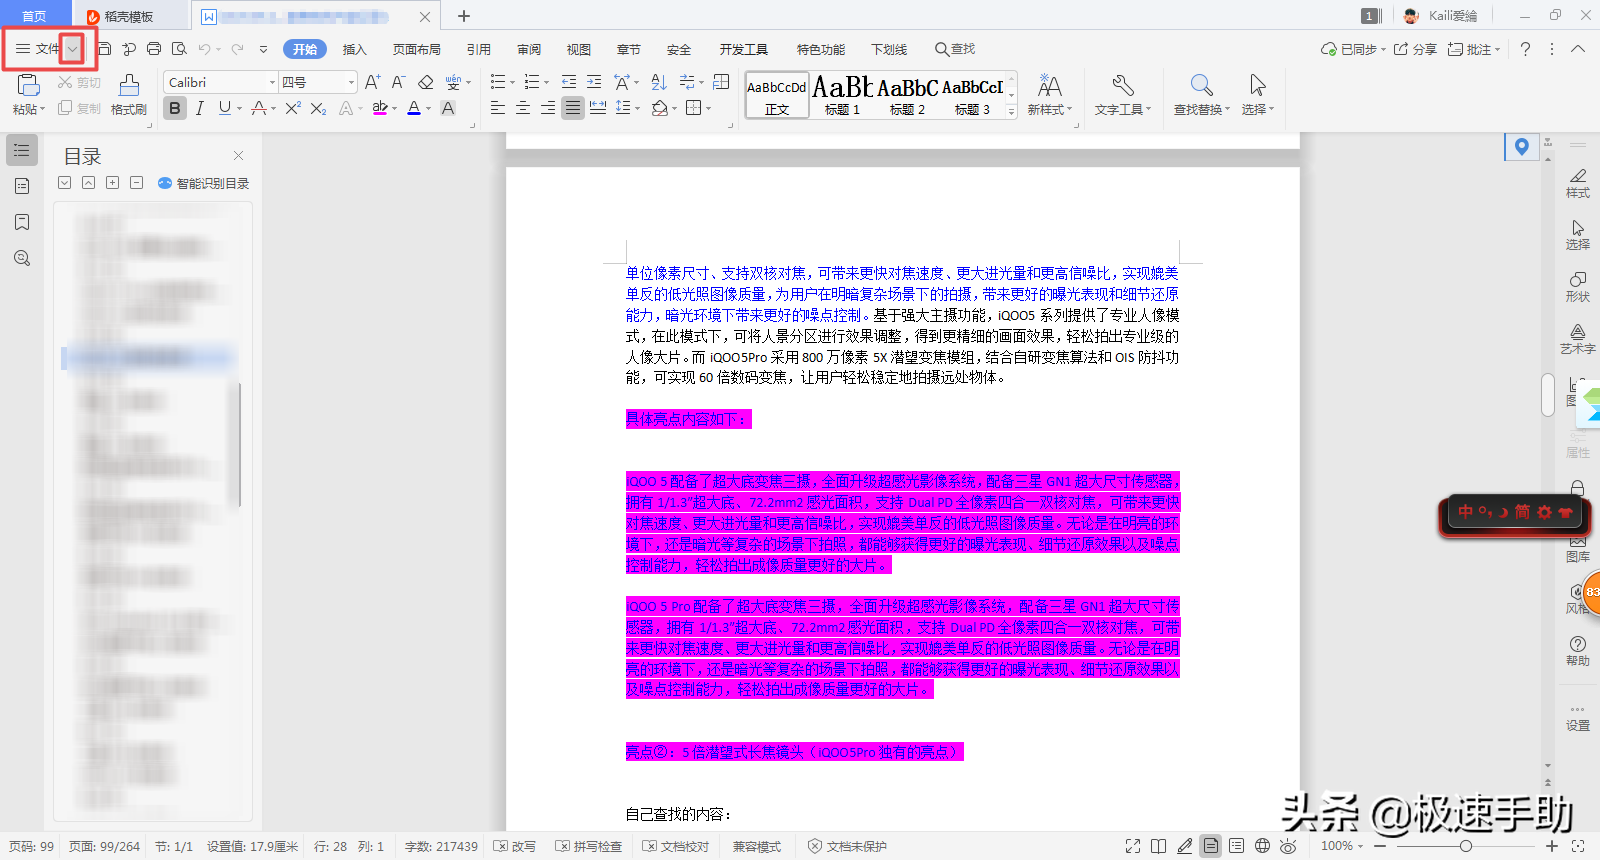Open the New Style (新样式) tool
The height and width of the screenshot is (860, 1600).
click(1049, 94)
